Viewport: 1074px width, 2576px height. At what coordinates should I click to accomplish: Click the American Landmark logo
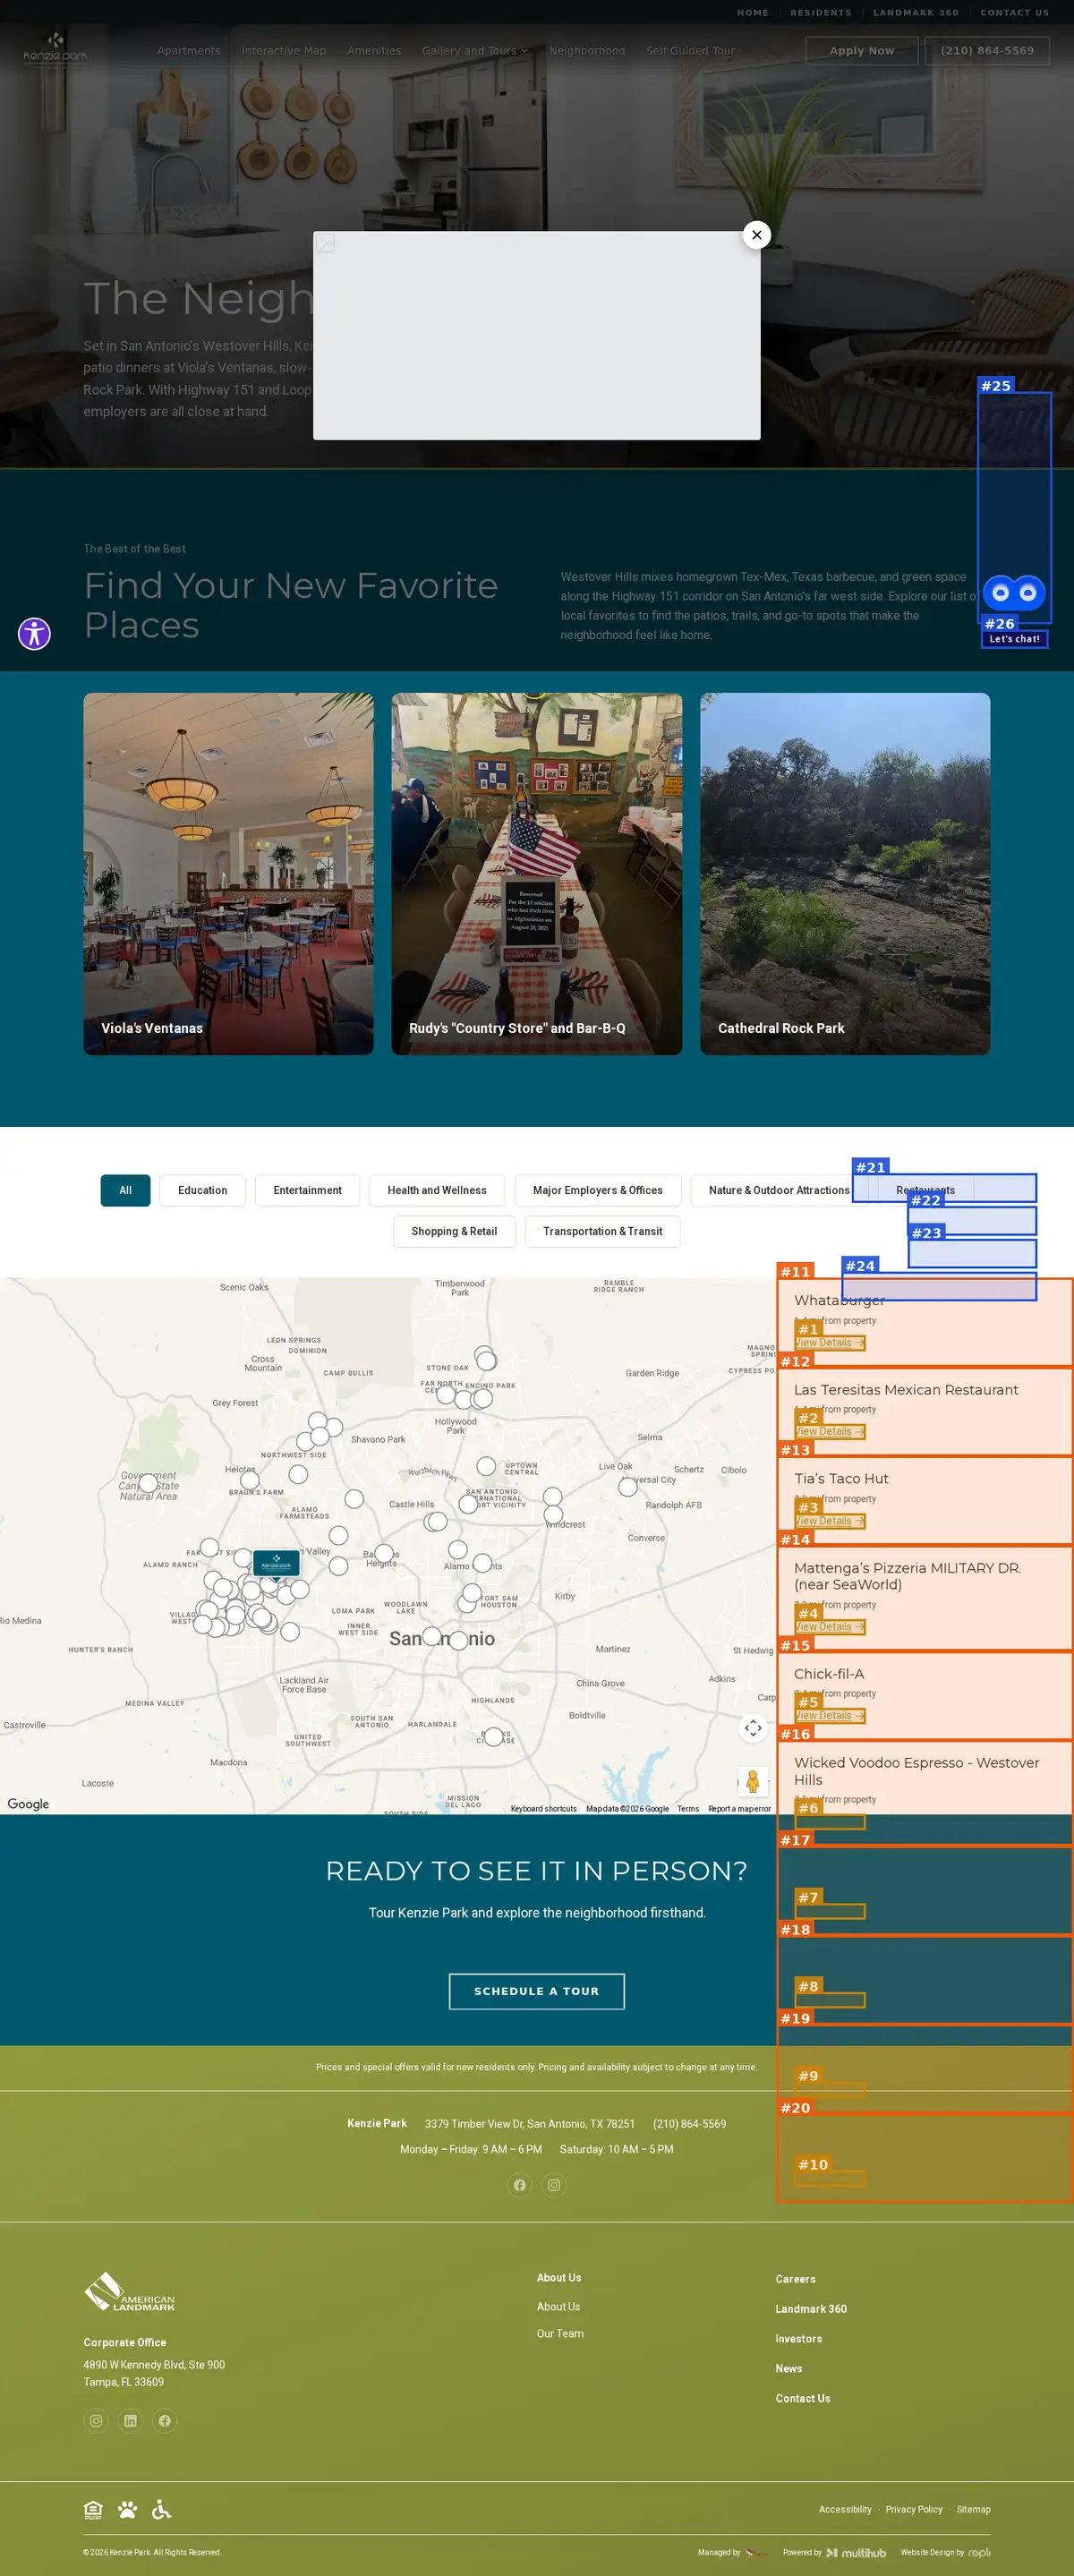[x=129, y=2292]
